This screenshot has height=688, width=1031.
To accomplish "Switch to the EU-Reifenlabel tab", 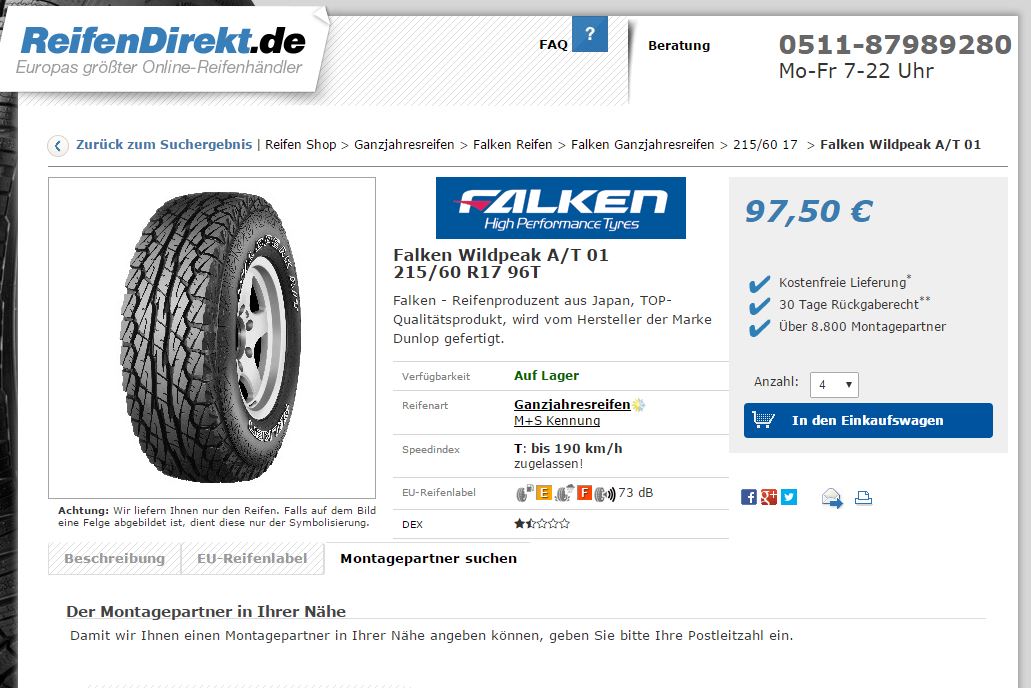I will point(252,559).
